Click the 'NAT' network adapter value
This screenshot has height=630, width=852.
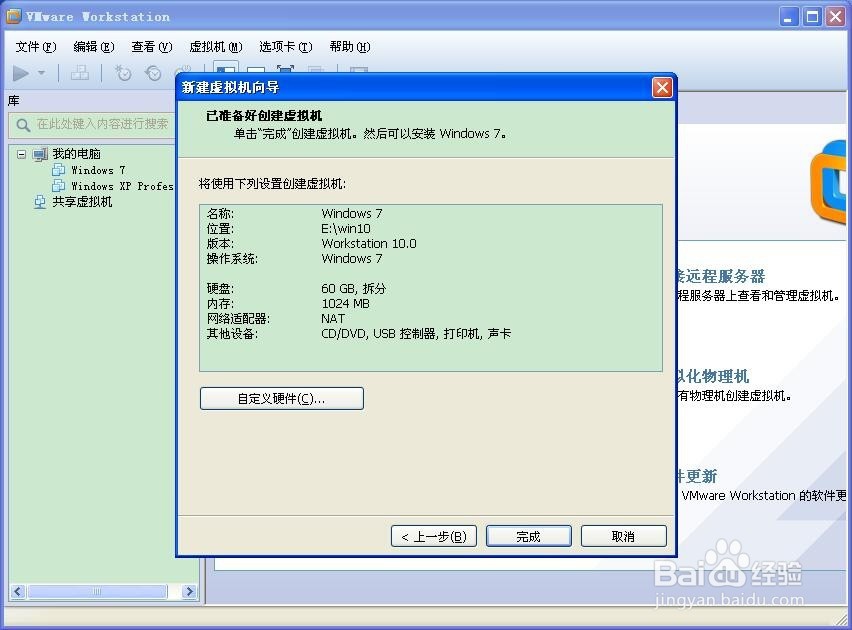pos(333,319)
